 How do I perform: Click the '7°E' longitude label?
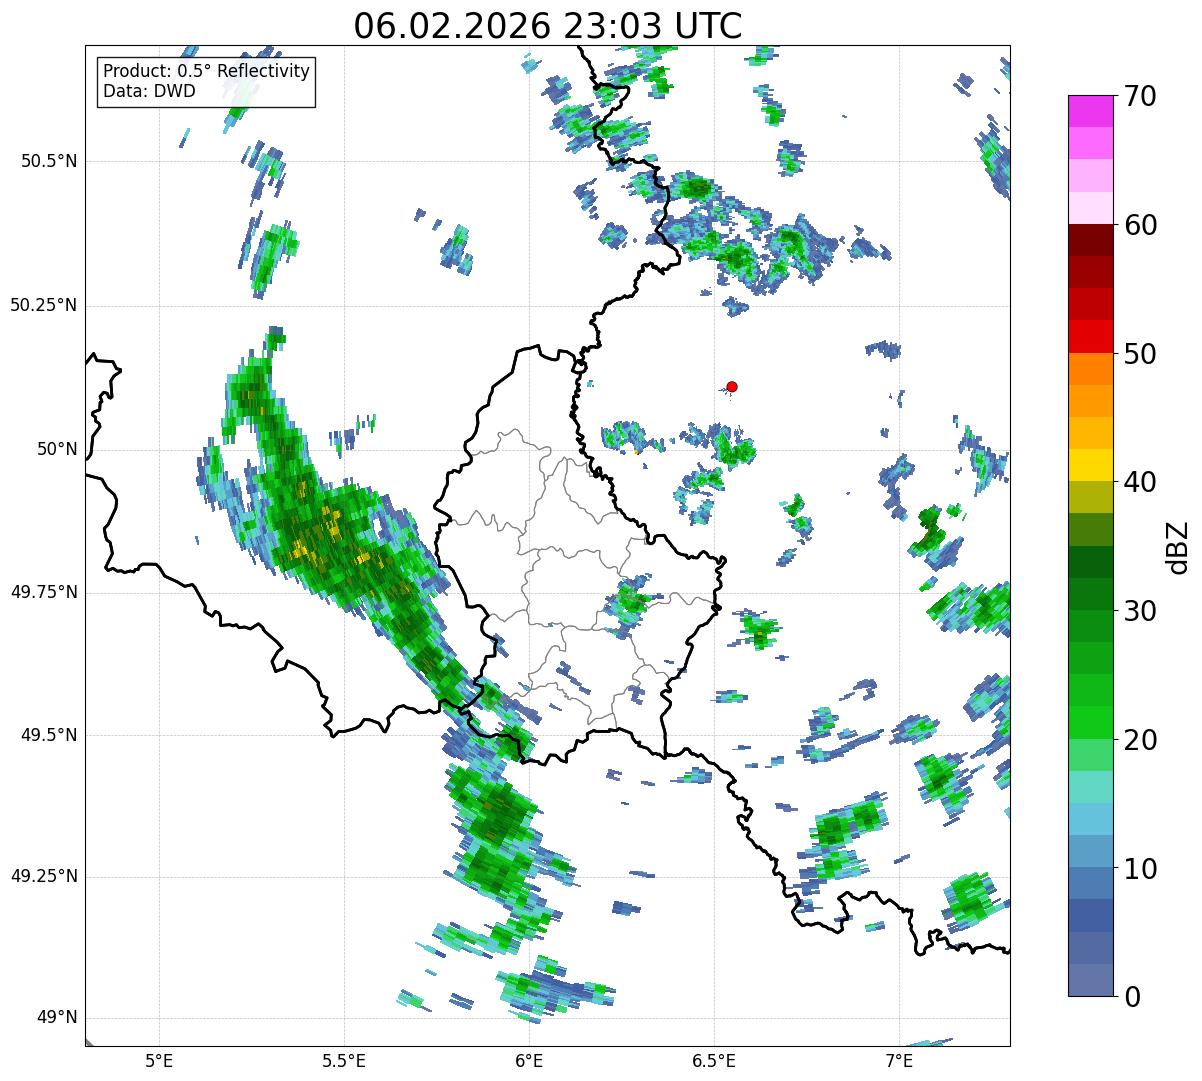tap(899, 1060)
